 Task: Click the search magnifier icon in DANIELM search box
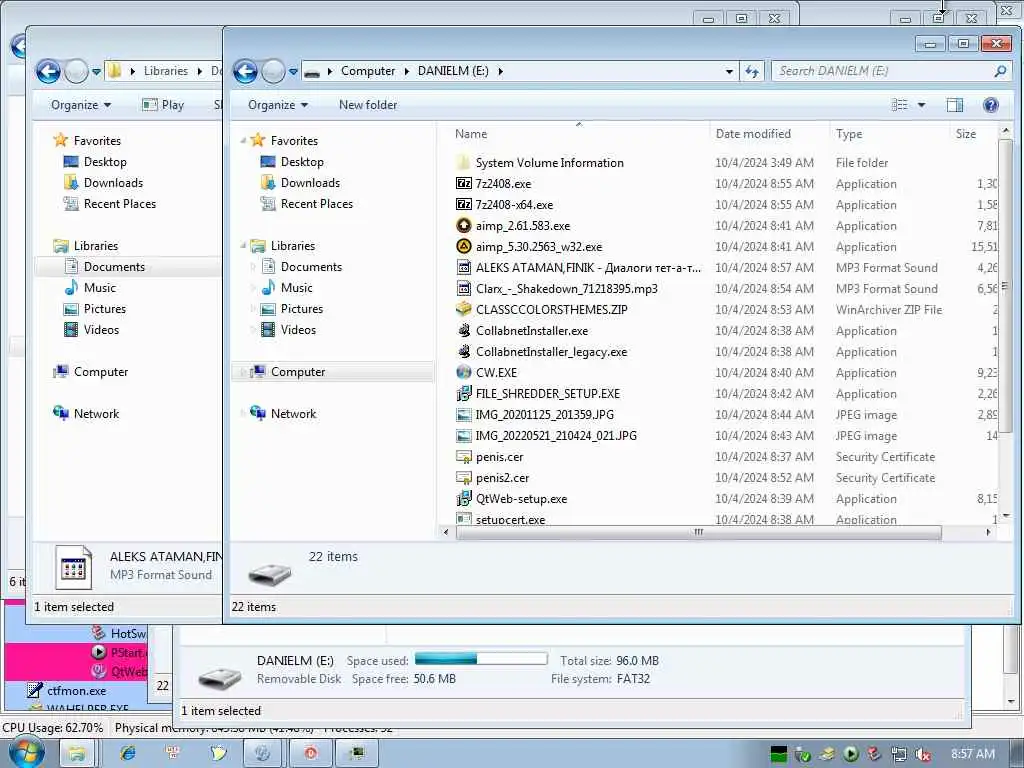click(x=1000, y=71)
